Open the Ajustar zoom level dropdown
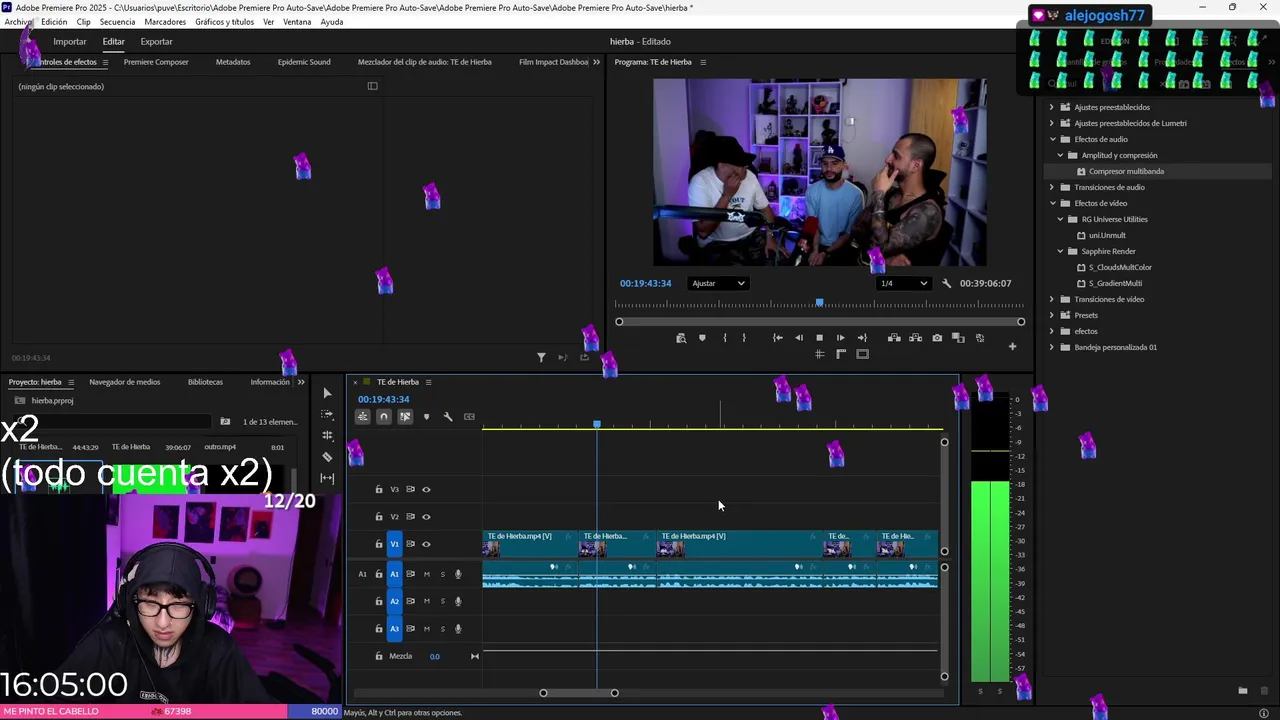Image resolution: width=1280 pixels, height=720 pixels. 718,283
